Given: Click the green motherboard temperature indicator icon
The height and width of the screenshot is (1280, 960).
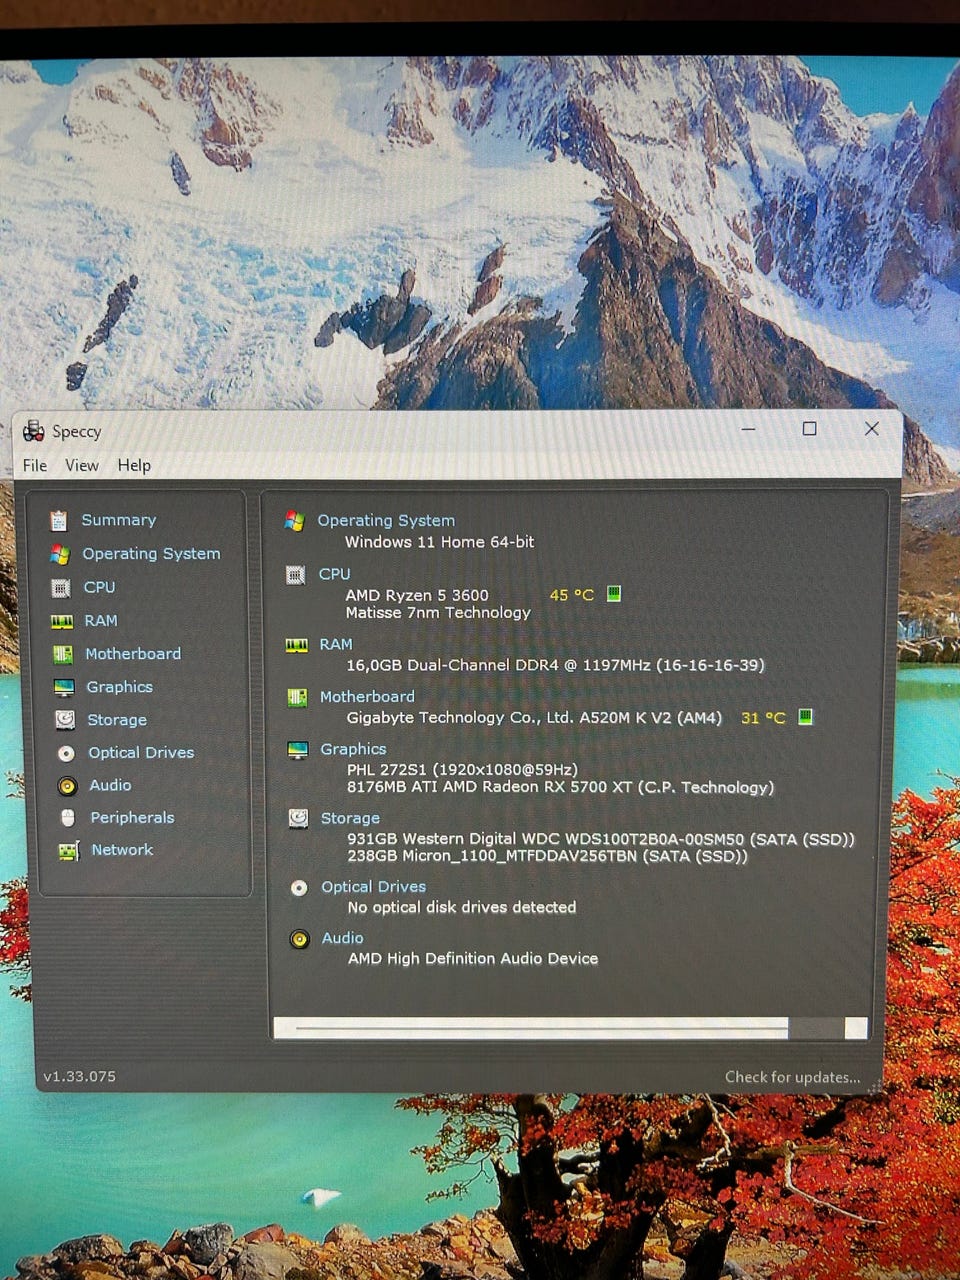Looking at the screenshot, I should pyautogui.click(x=806, y=717).
